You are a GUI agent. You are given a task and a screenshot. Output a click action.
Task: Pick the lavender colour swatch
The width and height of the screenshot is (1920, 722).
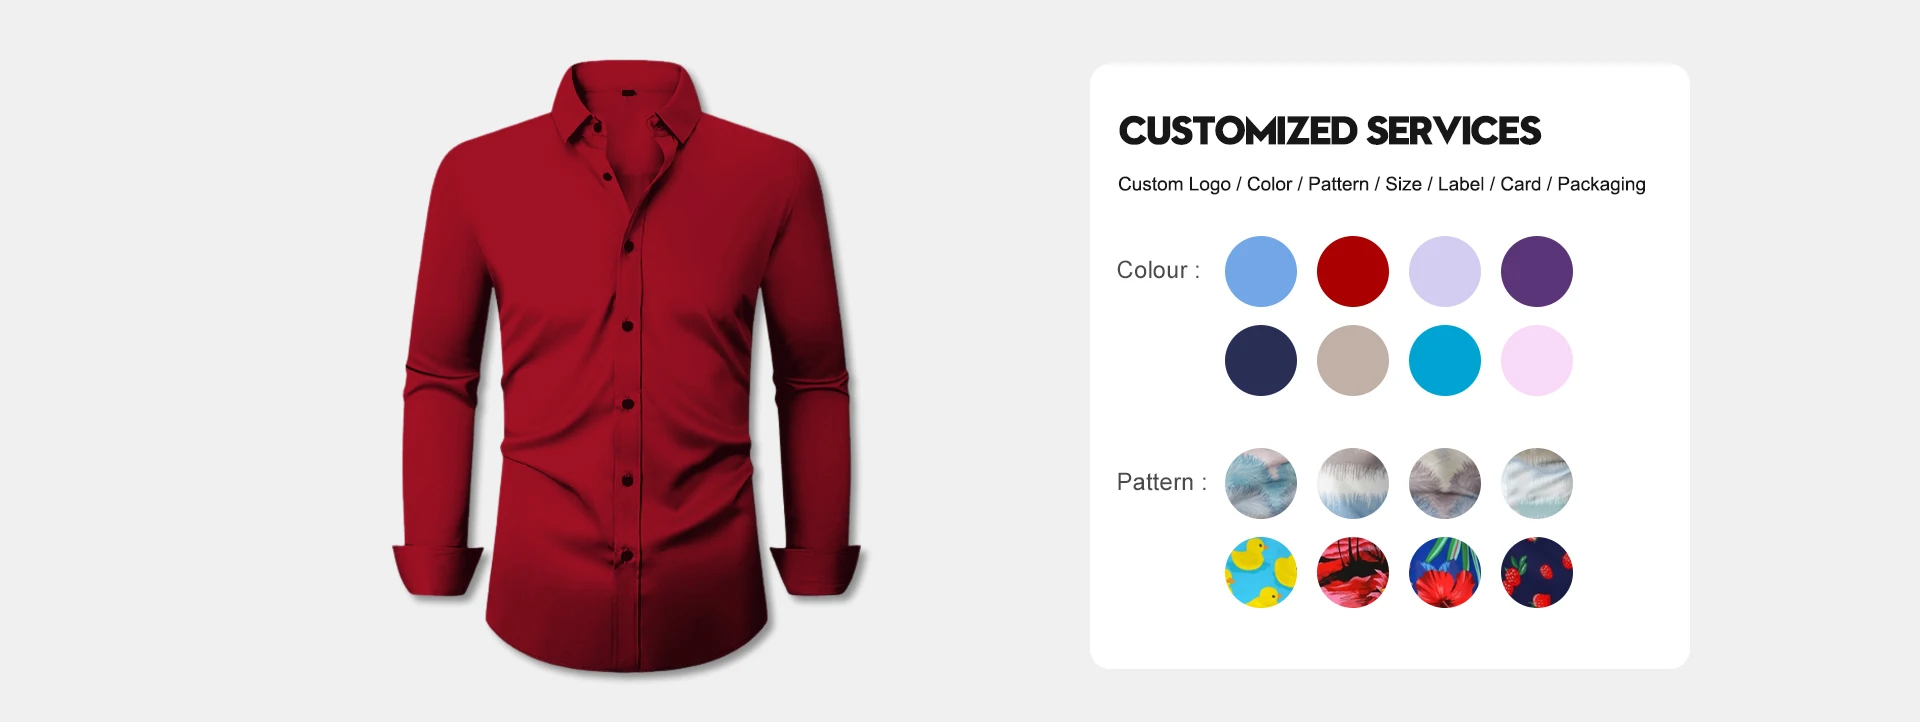pos(1444,271)
